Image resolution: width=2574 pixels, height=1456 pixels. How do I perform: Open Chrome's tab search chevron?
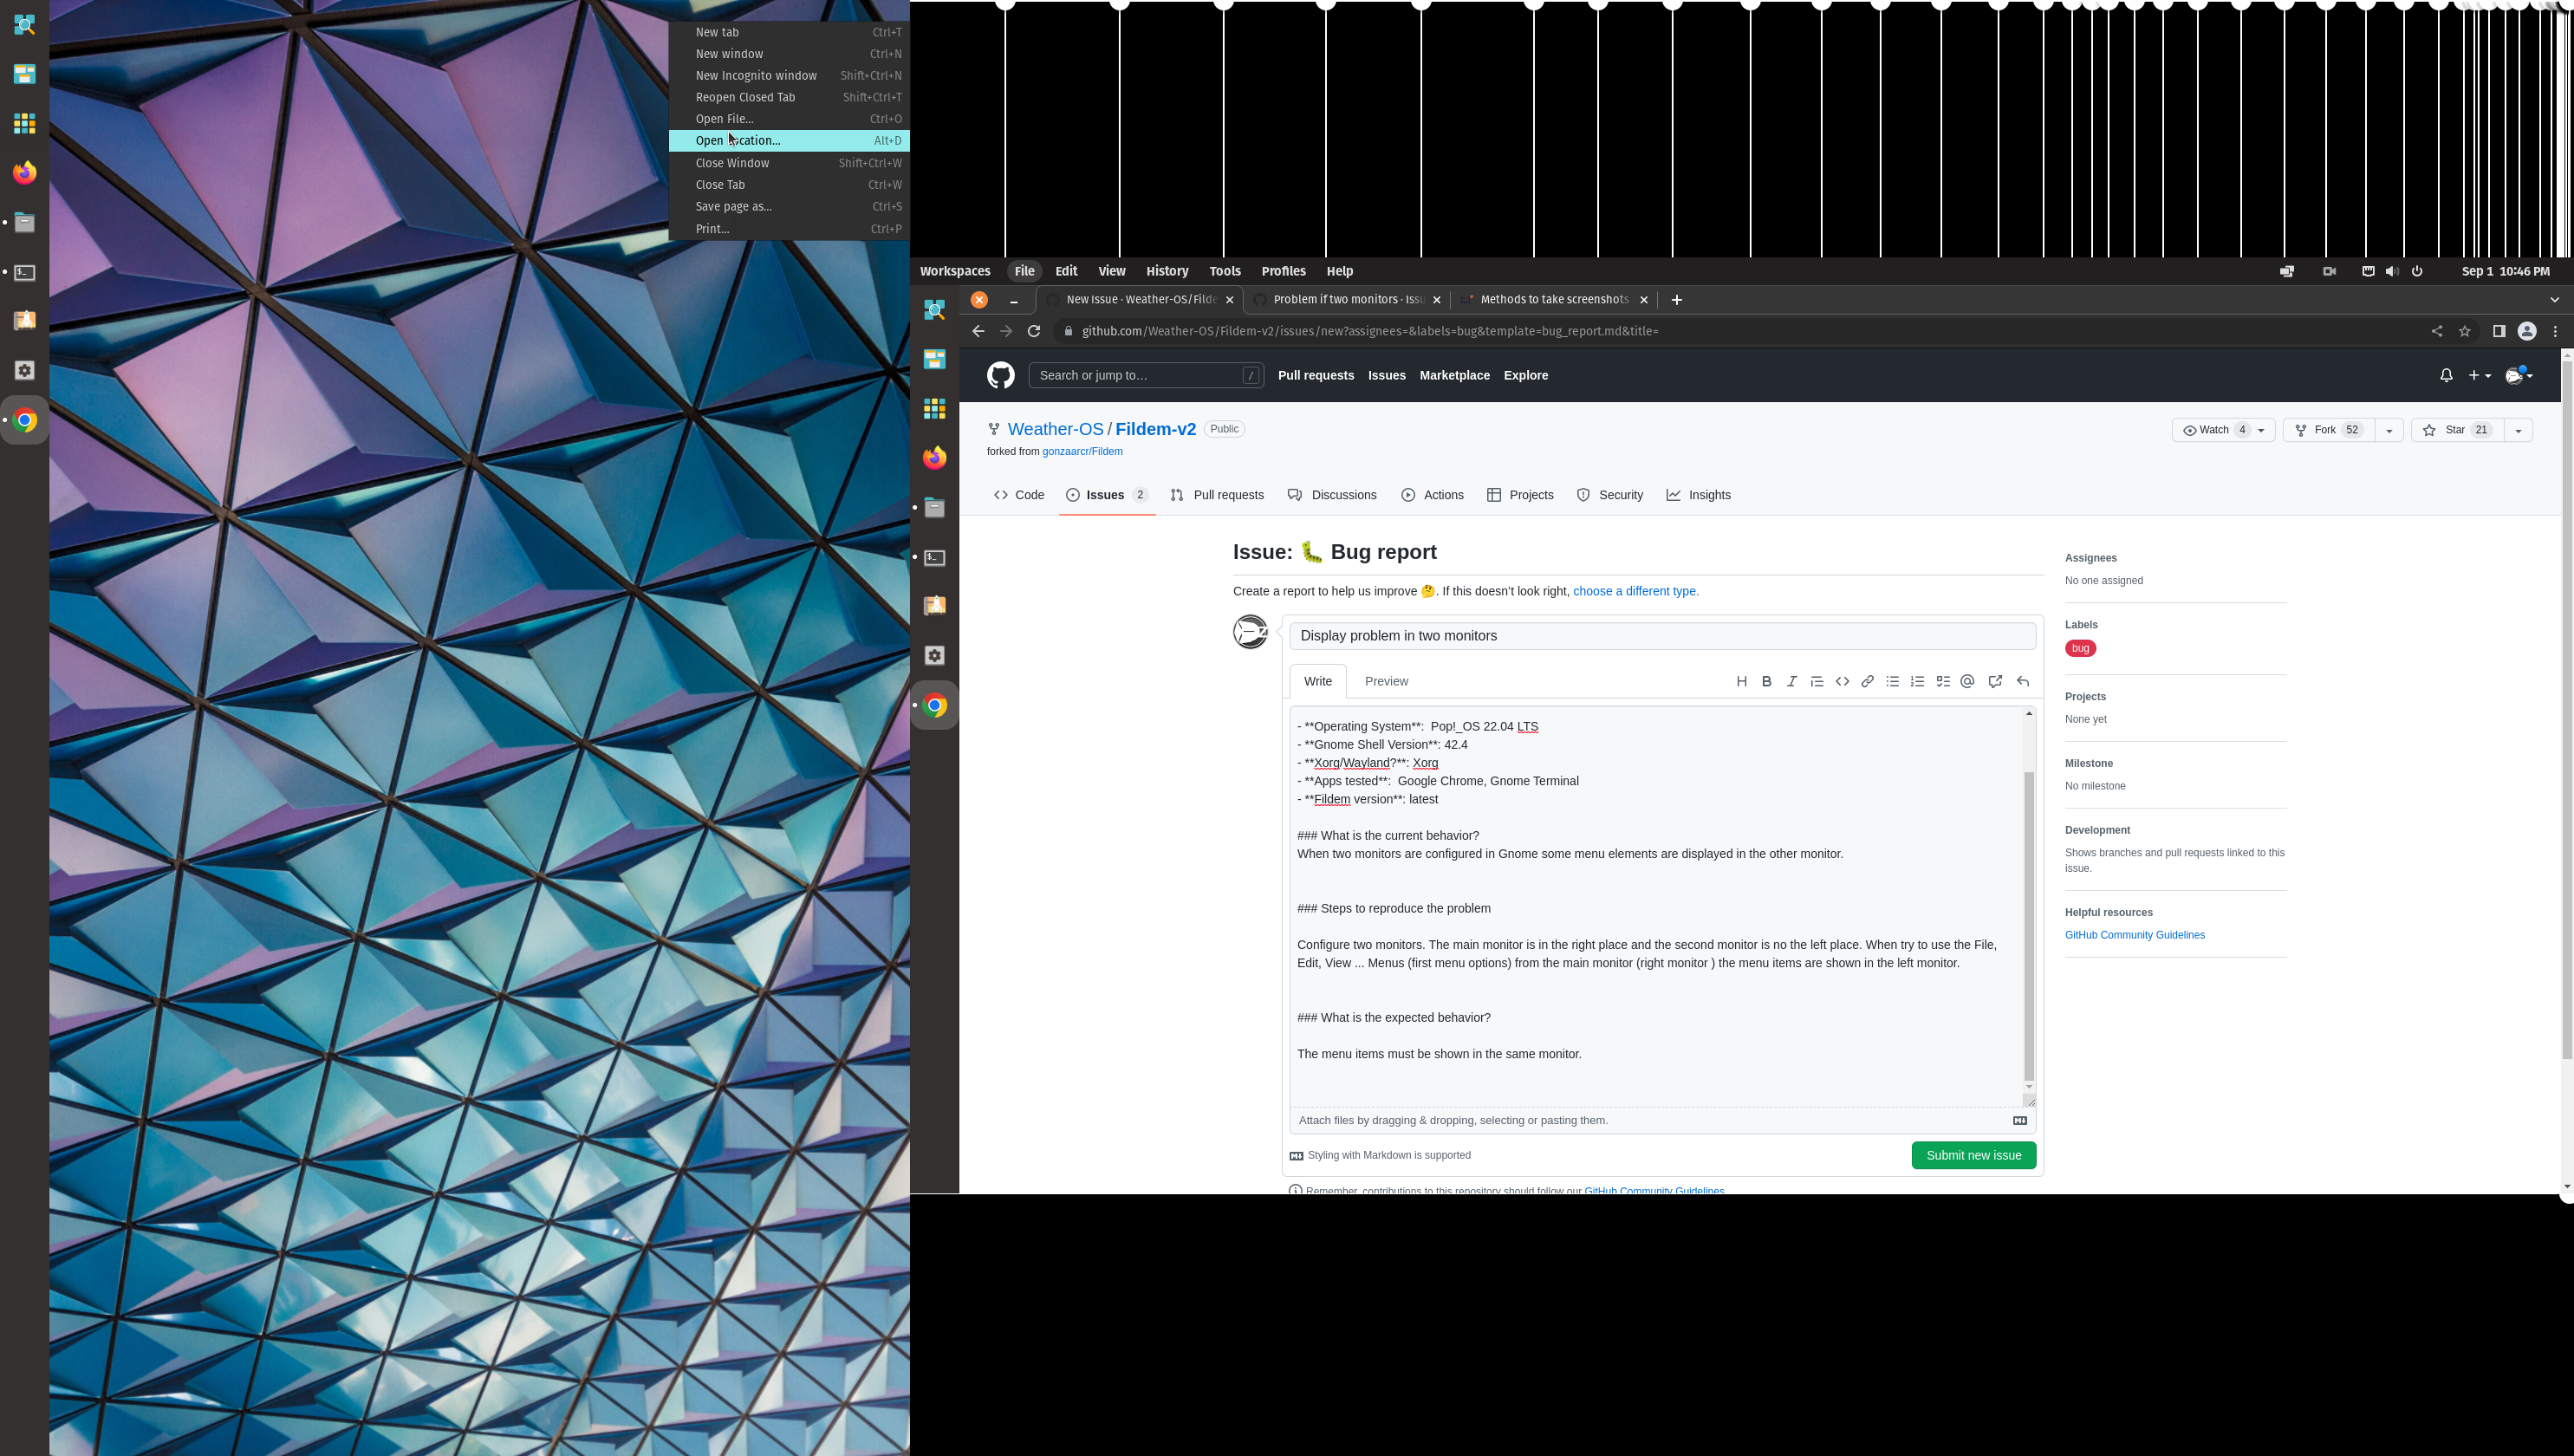2554,300
